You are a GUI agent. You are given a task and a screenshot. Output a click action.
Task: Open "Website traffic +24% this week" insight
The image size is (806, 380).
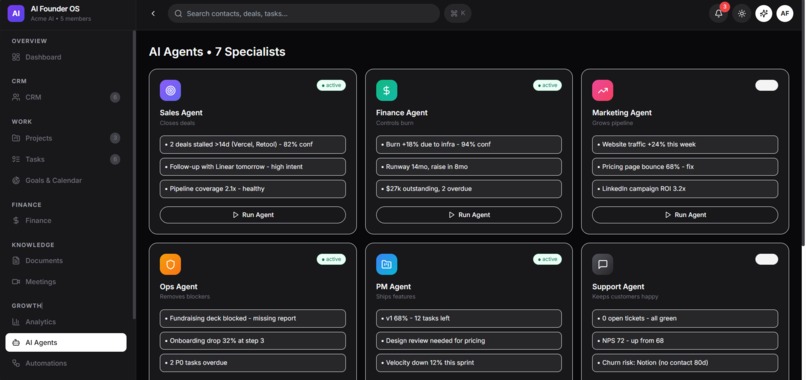click(685, 144)
